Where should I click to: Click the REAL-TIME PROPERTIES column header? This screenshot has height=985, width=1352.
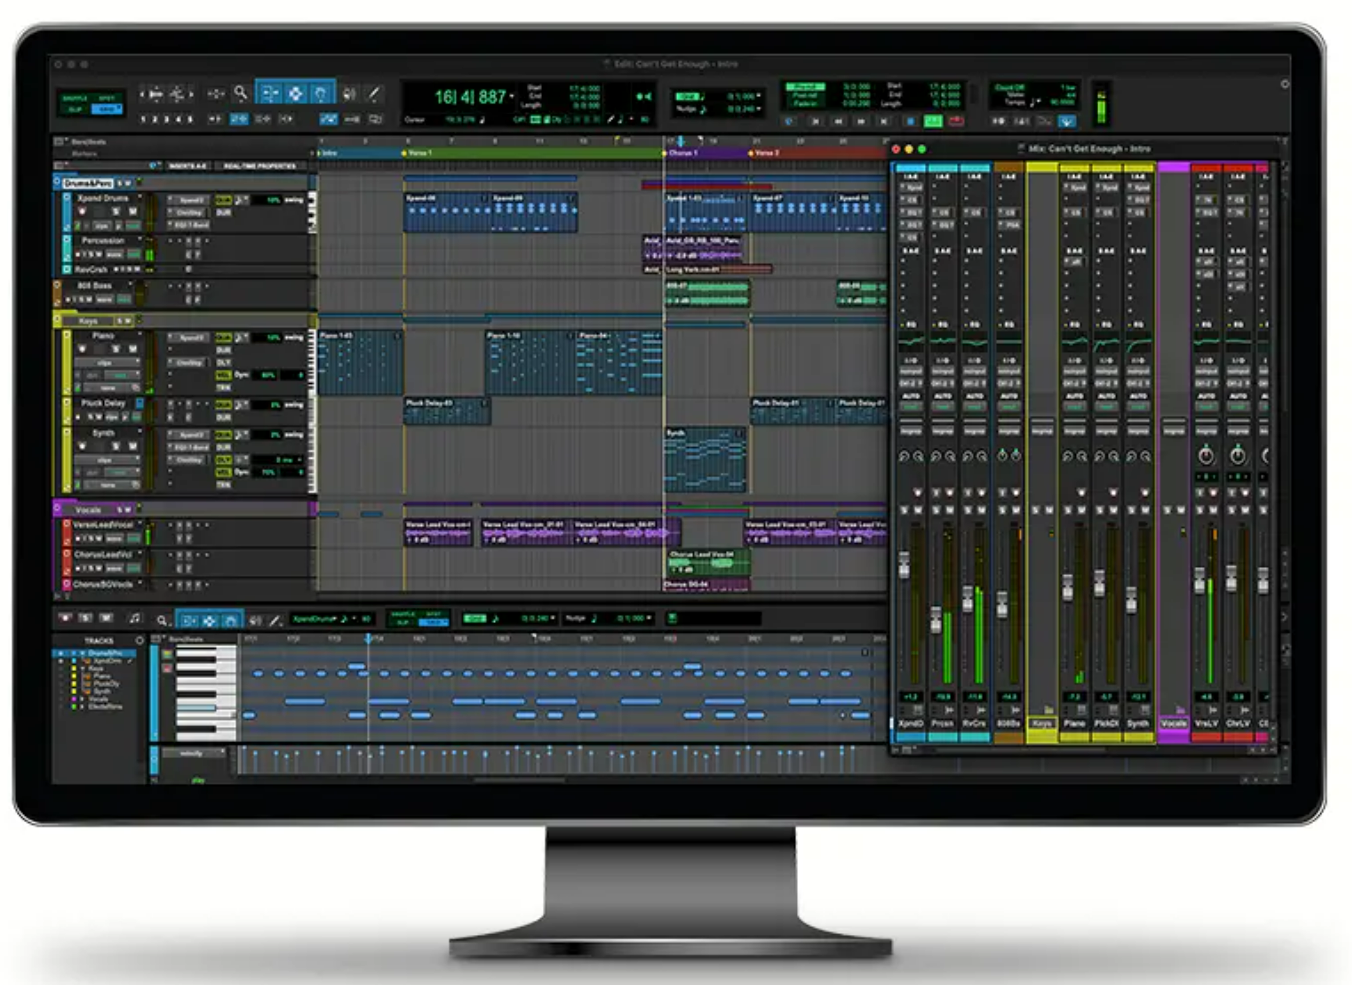[260, 166]
